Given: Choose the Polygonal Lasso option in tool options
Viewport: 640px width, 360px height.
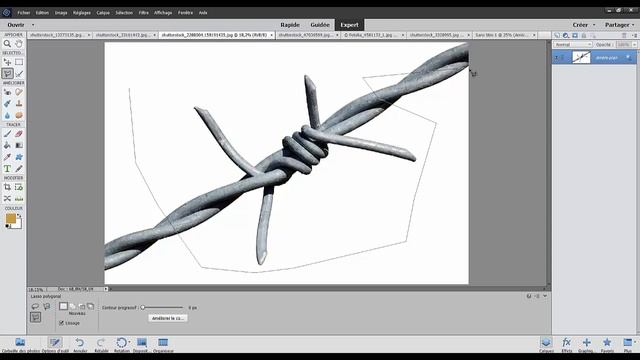Looking at the screenshot, I should click(x=36, y=317).
